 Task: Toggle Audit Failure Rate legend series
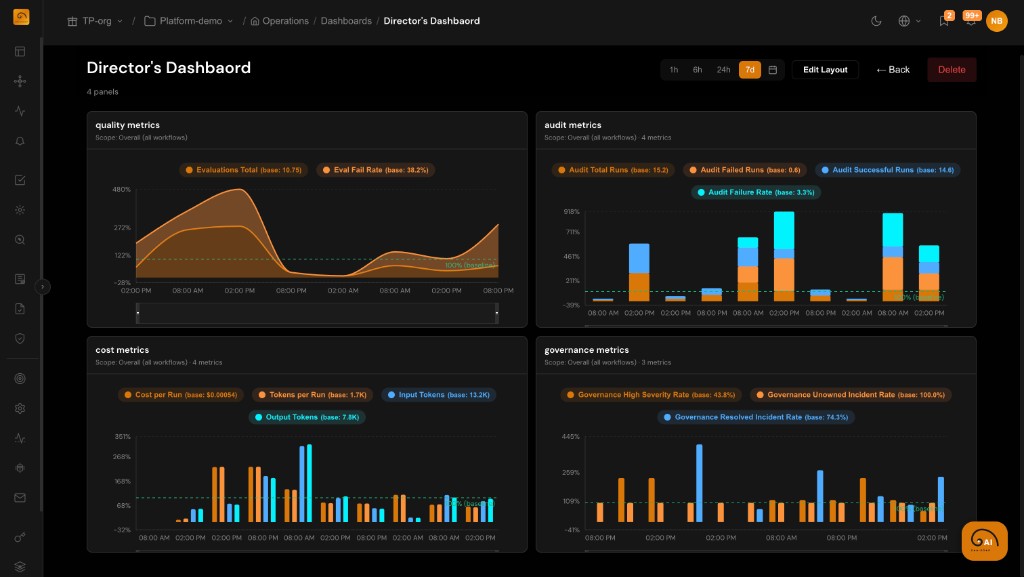click(x=756, y=193)
